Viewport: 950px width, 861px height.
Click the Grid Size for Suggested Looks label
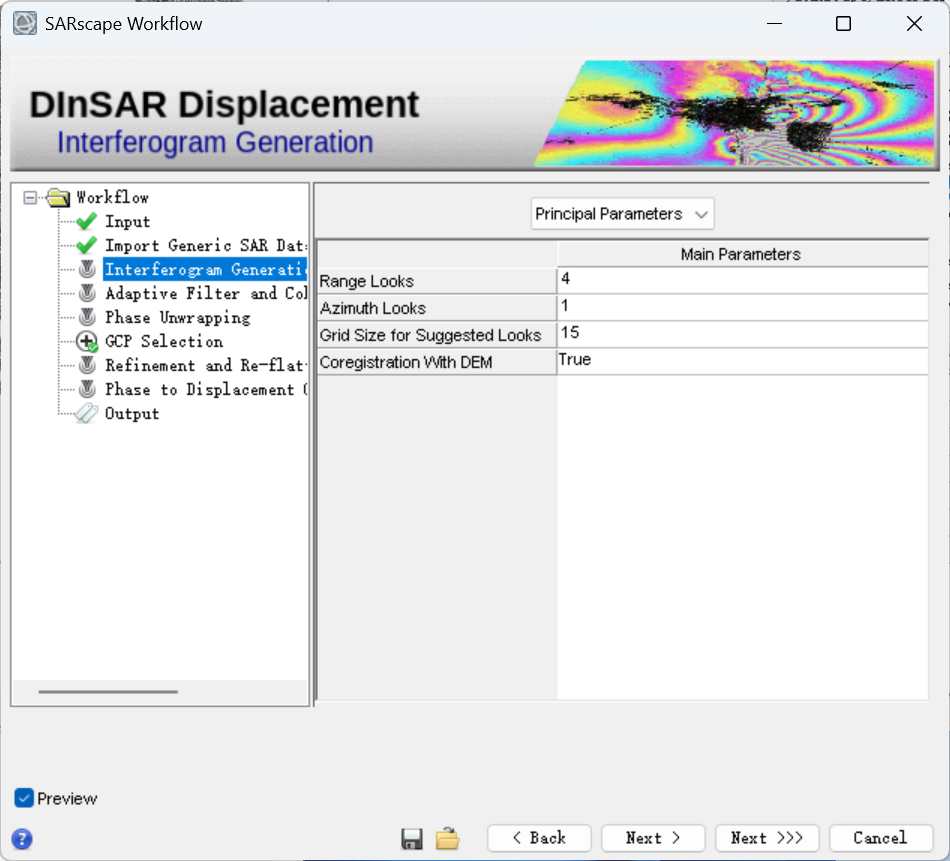[x=430, y=335]
